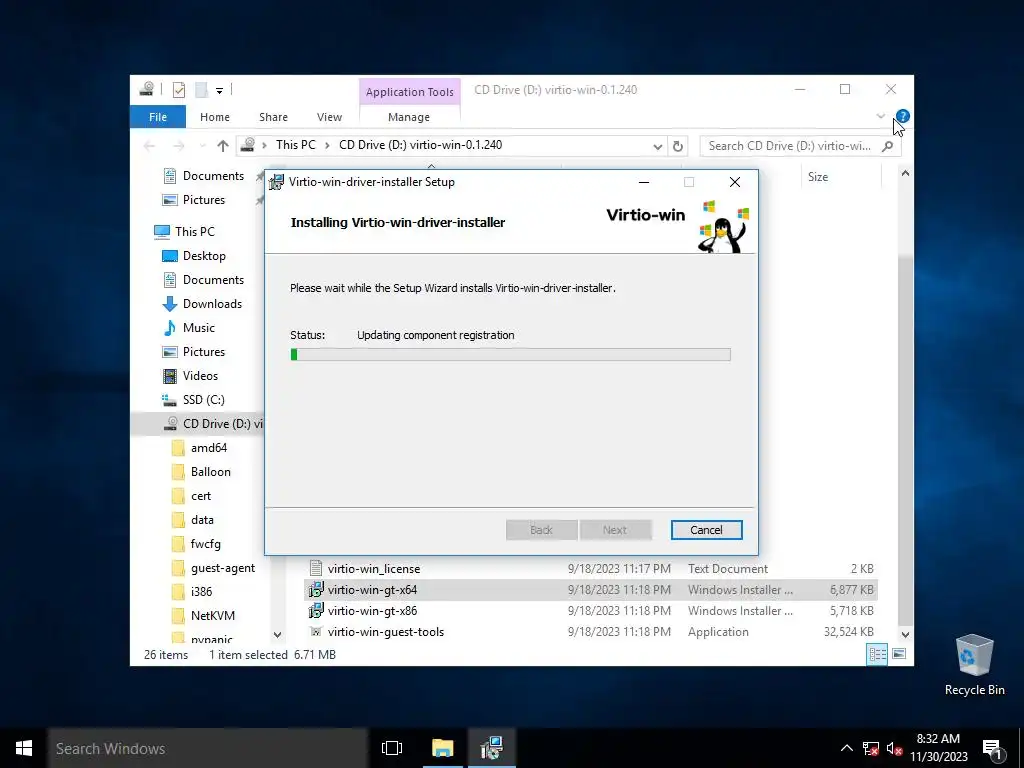The width and height of the screenshot is (1024, 768).
Task: Select Documents in Quick access list
Action: pyautogui.click(x=213, y=176)
